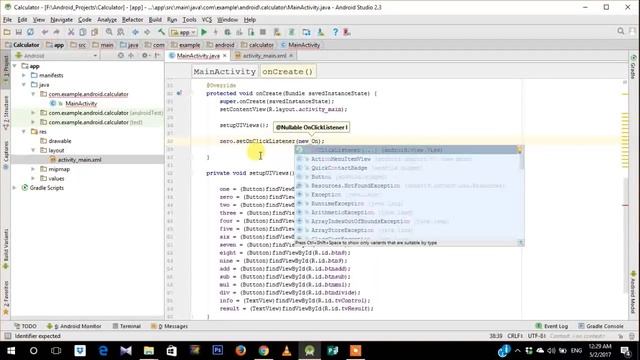Collapse the java folder node
This screenshot has height=360, width=640.
click(x=24, y=84)
